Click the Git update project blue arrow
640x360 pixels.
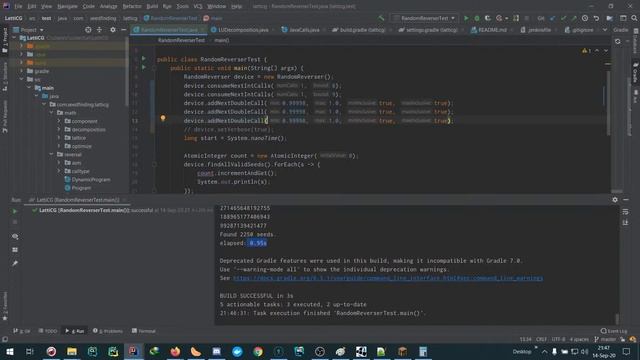click(553, 18)
